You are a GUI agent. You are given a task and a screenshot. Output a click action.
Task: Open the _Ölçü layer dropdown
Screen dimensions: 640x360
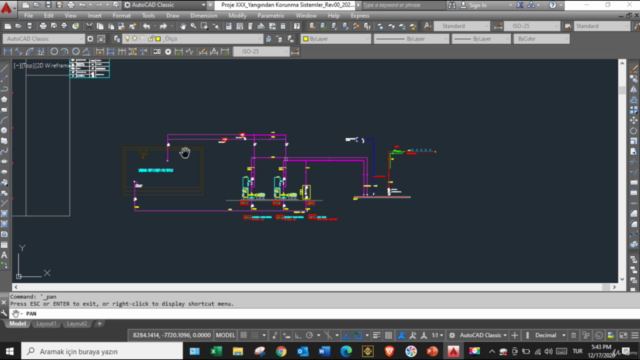[193, 39]
